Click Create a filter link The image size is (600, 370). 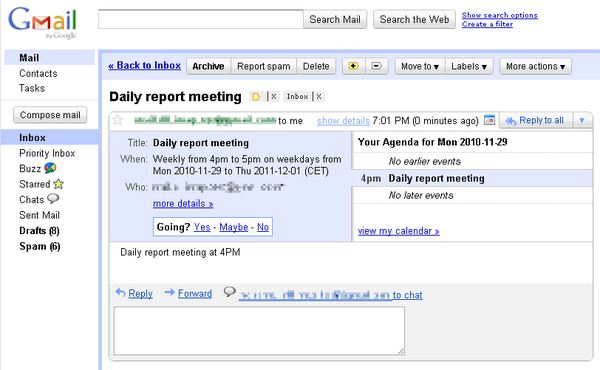pos(487,24)
